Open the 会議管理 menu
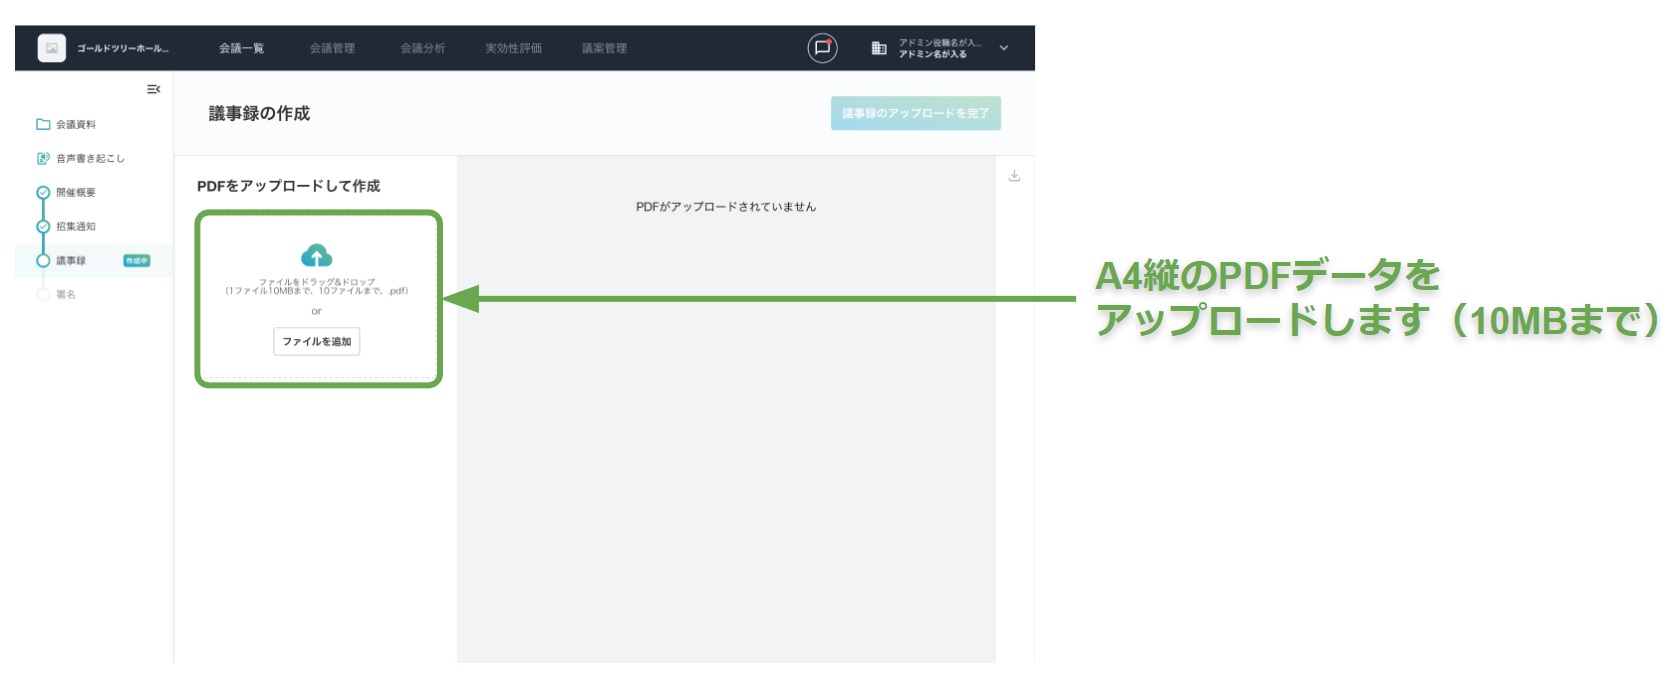This screenshot has width=1675, height=680. pyautogui.click(x=332, y=48)
